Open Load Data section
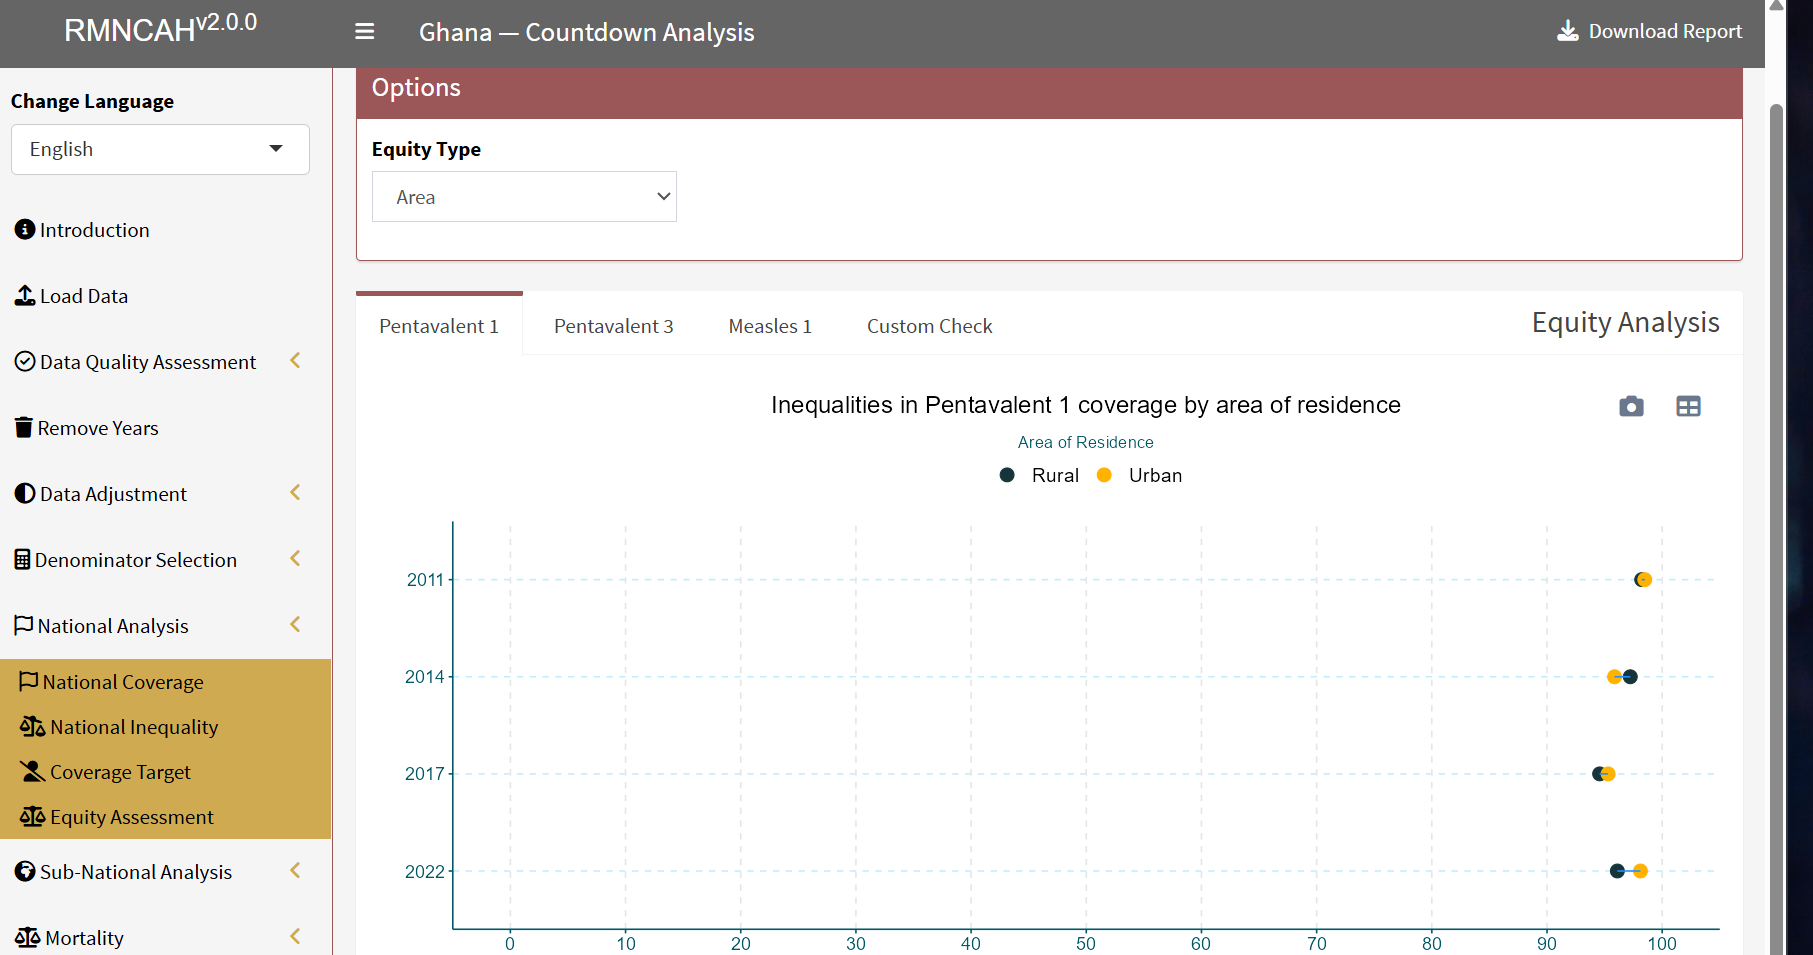 [84, 296]
